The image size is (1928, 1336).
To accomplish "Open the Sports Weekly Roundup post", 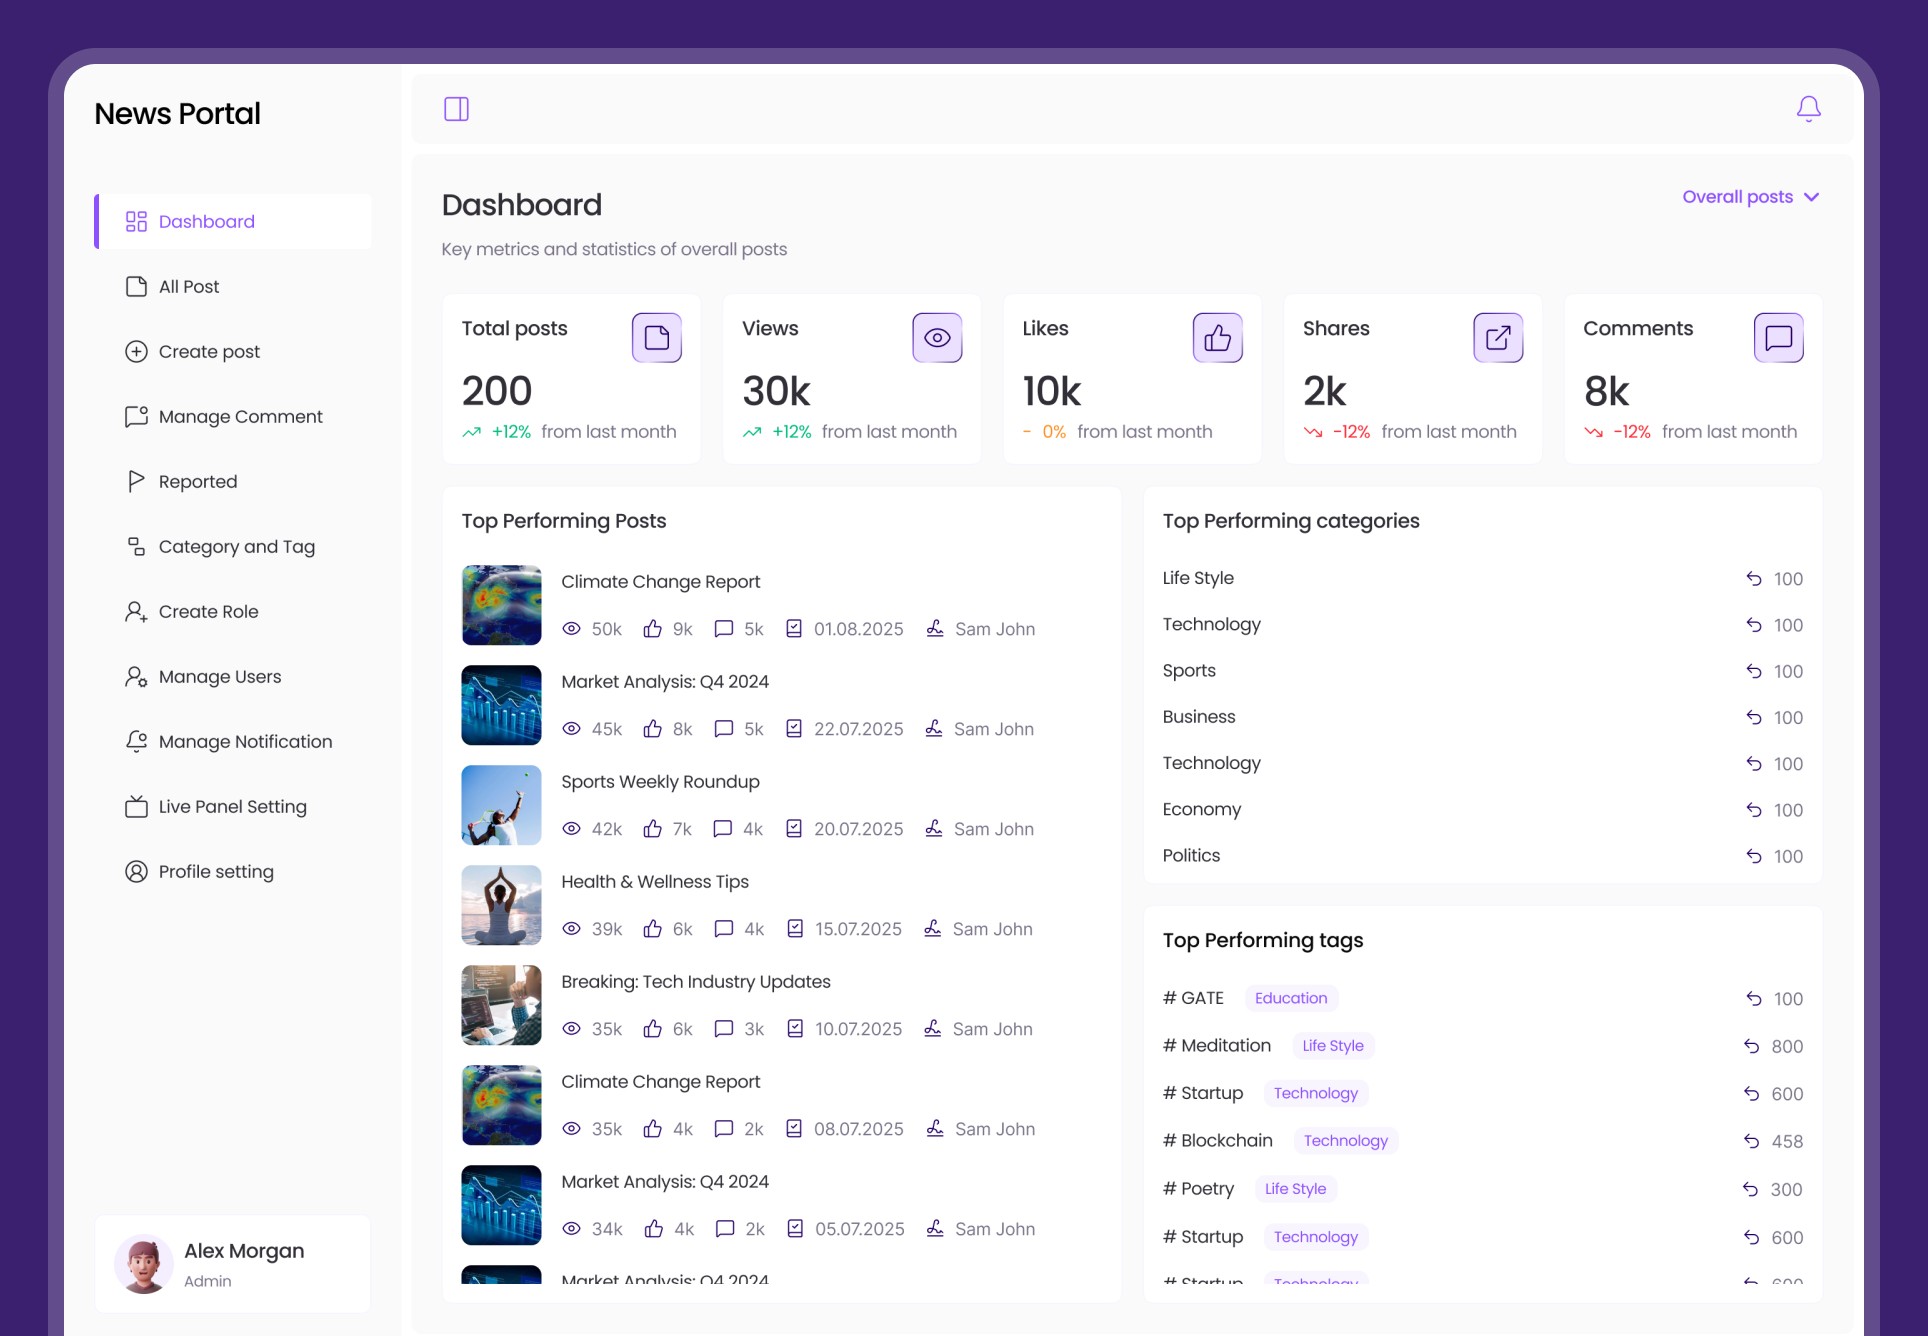I will 660,782.
